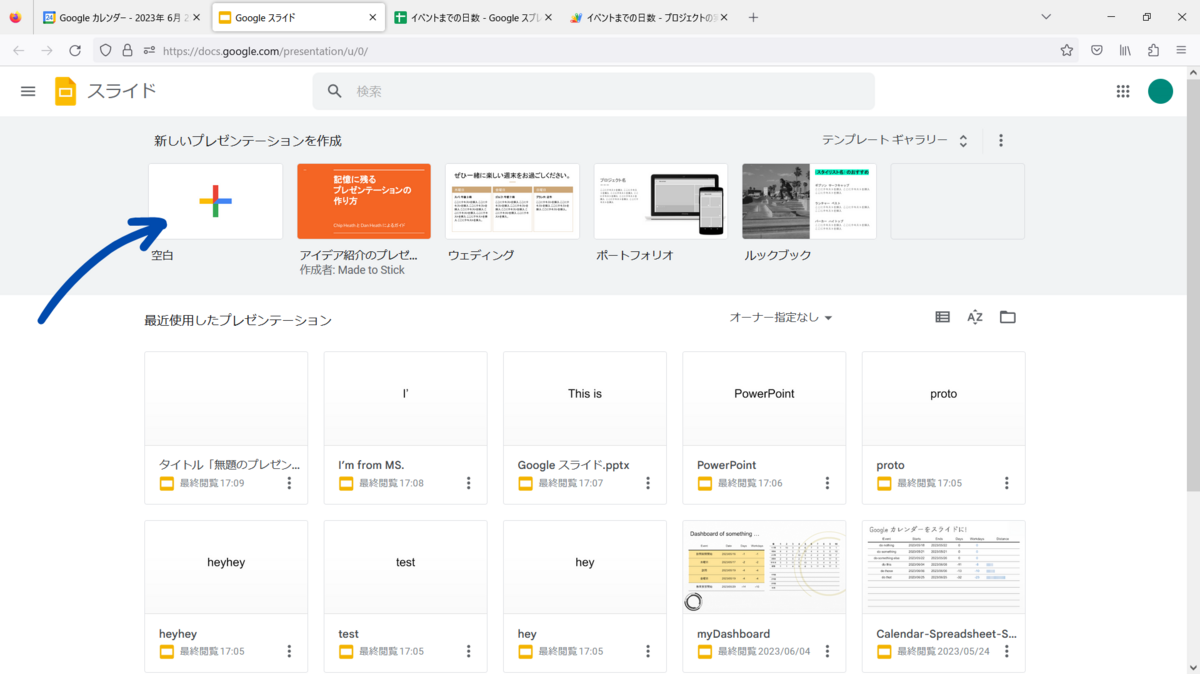Viewport: 1200px width, 674px height.
Task: Open more options for test file
Action: click(469, 651)
